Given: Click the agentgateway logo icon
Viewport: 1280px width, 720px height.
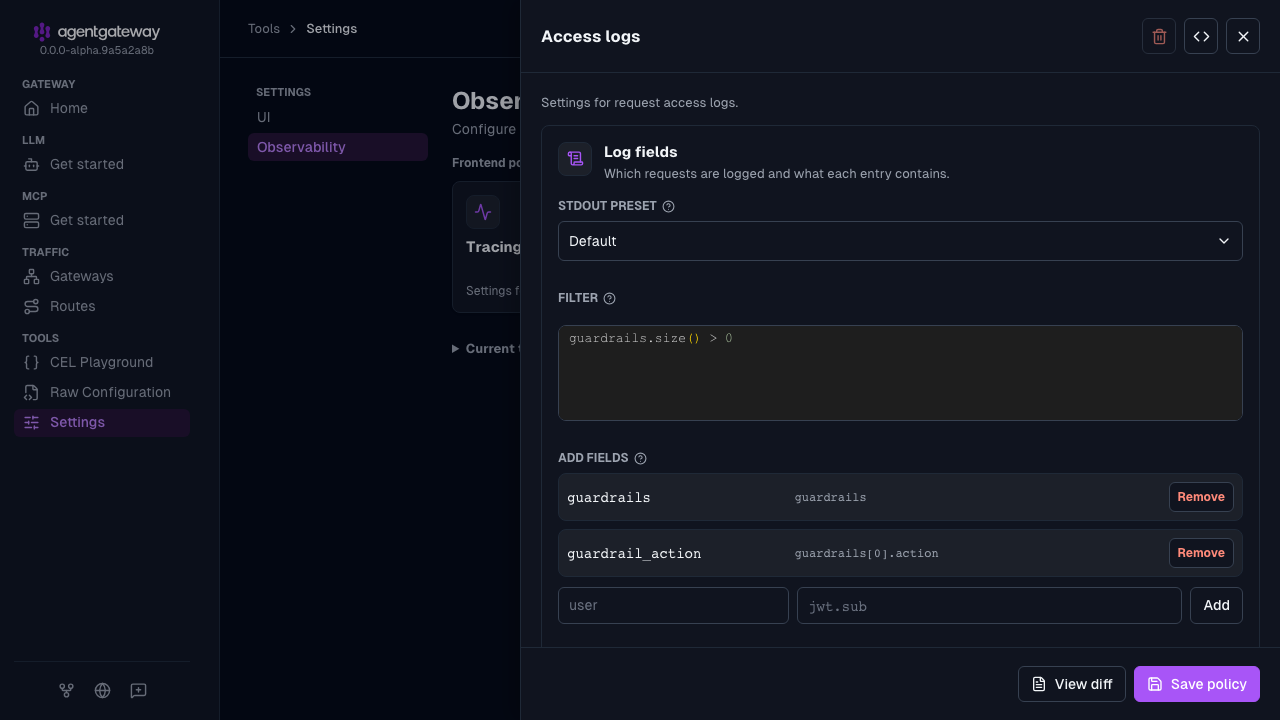Looking at the screenshot, I should (41, 32).
